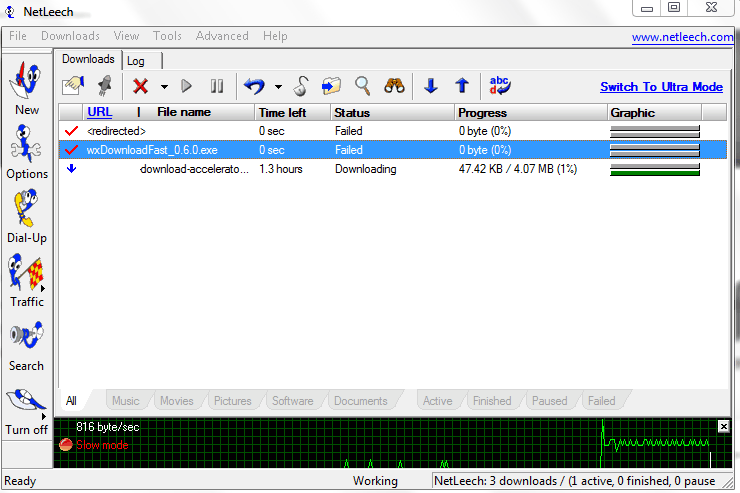This screenshot has width=740, height=493.
Task: Click the red X delete icon
Action: [x=140, y=86]
